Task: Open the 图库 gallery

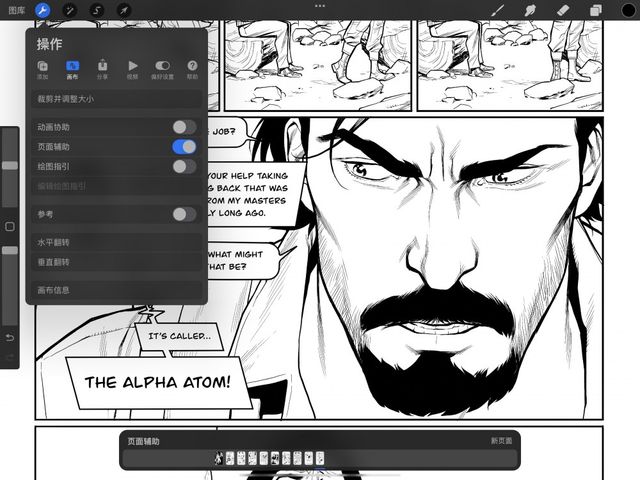Action: (17, 10)
